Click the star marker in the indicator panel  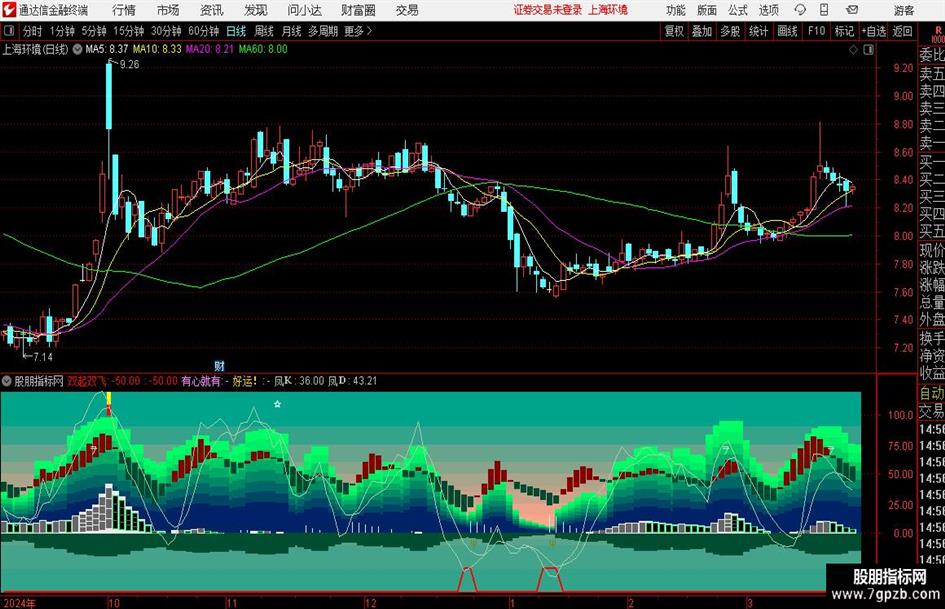tap(277, 404)
